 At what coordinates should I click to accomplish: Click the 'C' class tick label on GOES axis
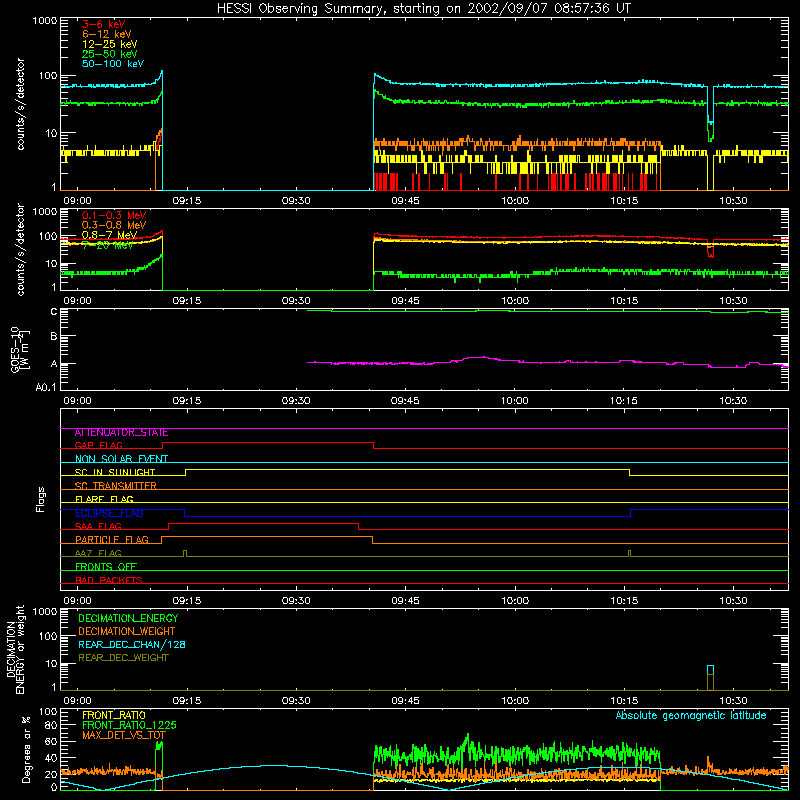pos(54,311)
